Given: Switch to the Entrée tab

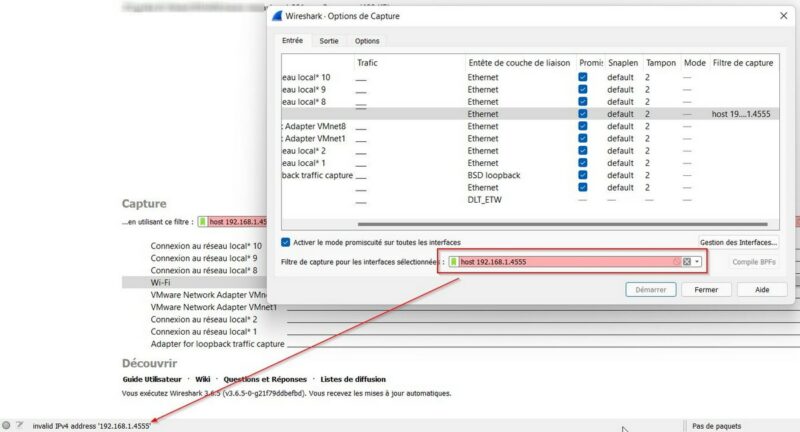Looking at the screenshot, I should (292, 40).
